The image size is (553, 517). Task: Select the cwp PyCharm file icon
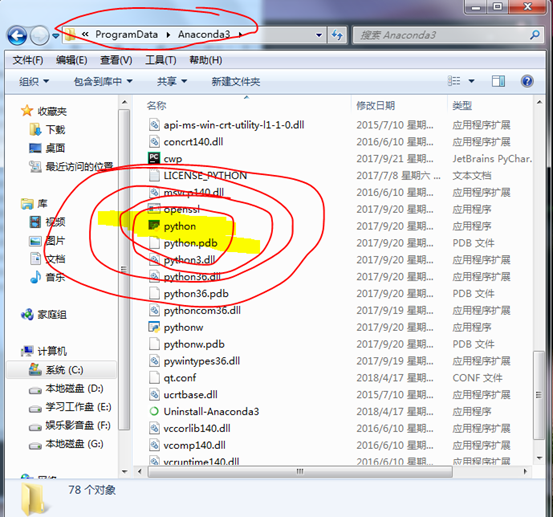click(x=154, y=158)
